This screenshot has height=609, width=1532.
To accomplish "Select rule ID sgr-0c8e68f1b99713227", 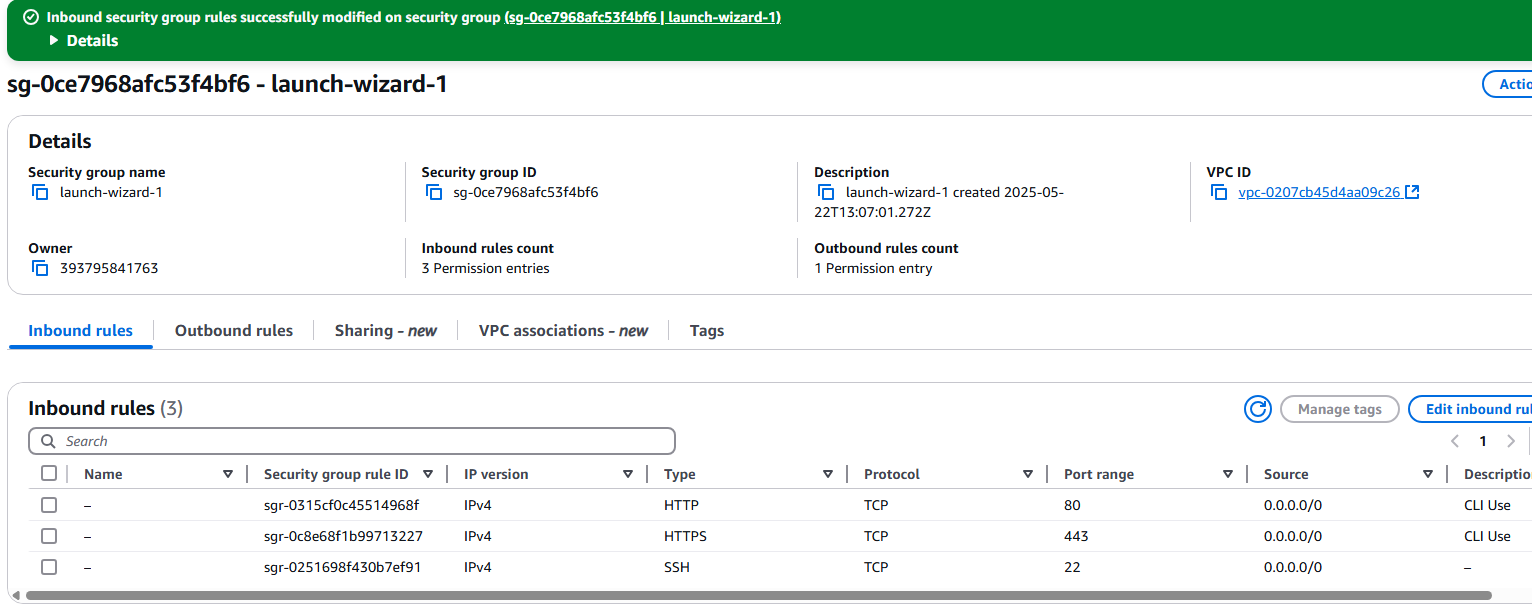I will click(x=343, y=536).
